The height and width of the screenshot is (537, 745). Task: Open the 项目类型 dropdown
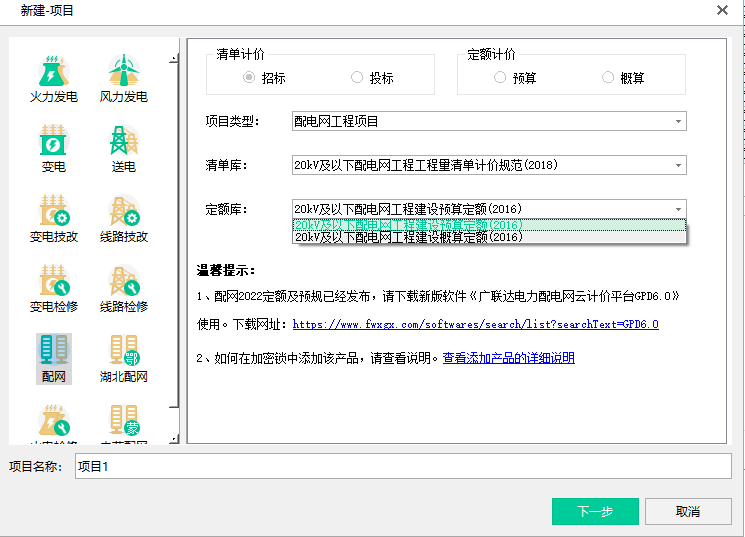[x=489, y=121]
